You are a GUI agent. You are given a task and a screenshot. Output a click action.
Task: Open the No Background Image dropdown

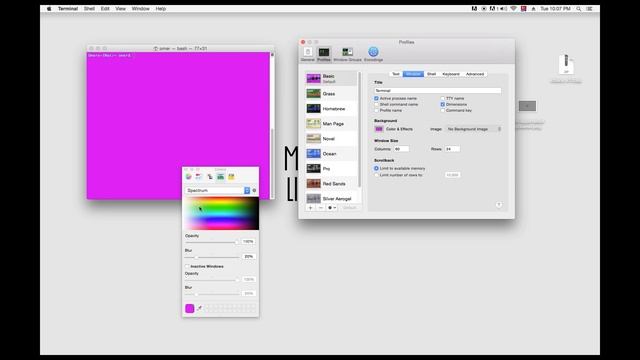pos(473,129)
